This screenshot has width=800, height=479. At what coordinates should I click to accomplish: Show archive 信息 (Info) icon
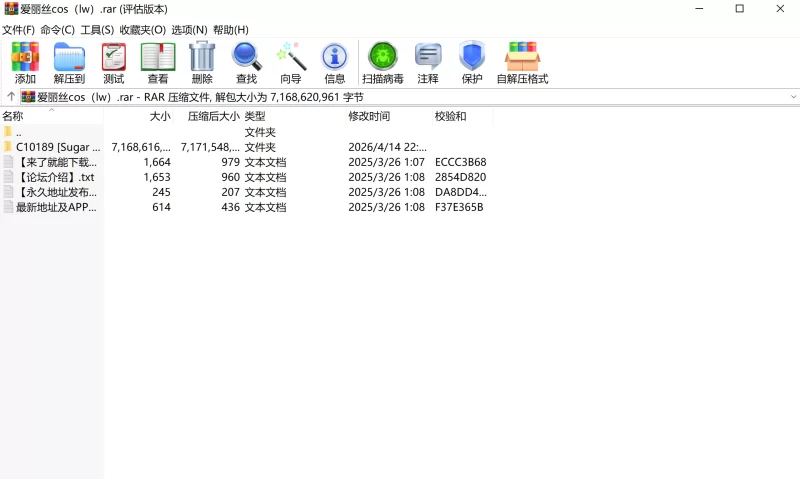click(335, 56)
